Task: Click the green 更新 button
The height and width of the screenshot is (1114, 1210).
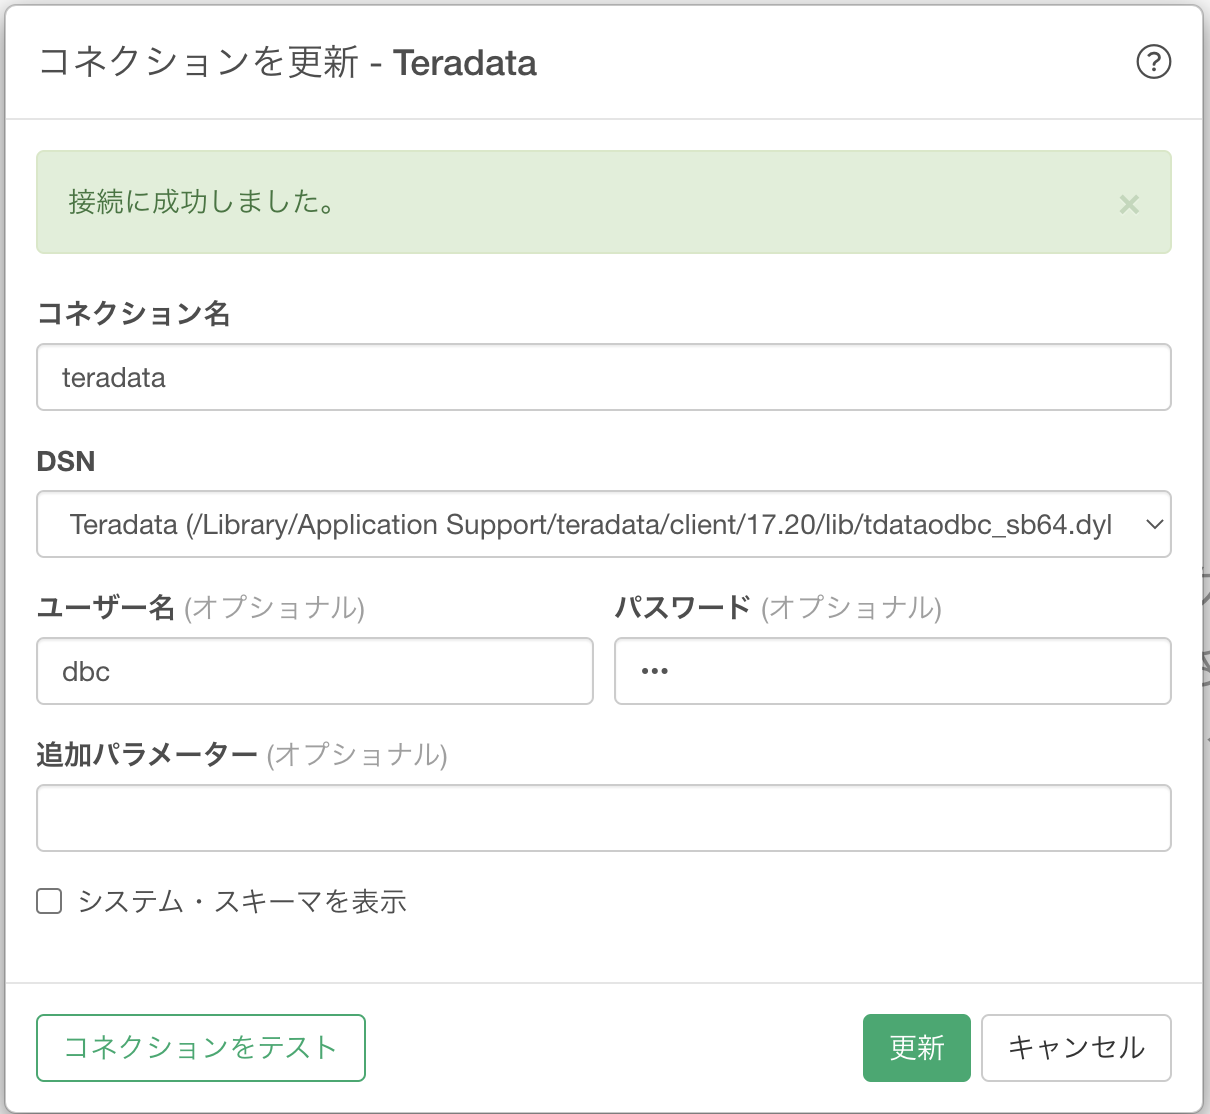Action: pyautogui.click(x=917, y=1048)
